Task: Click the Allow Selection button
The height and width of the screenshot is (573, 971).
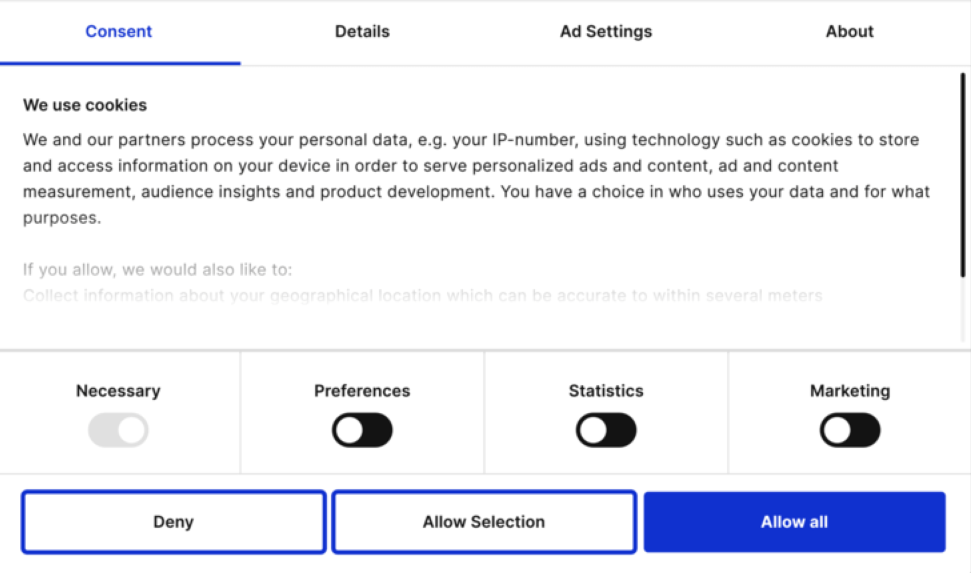Action: pyautogui.click(x=484, y=522)
